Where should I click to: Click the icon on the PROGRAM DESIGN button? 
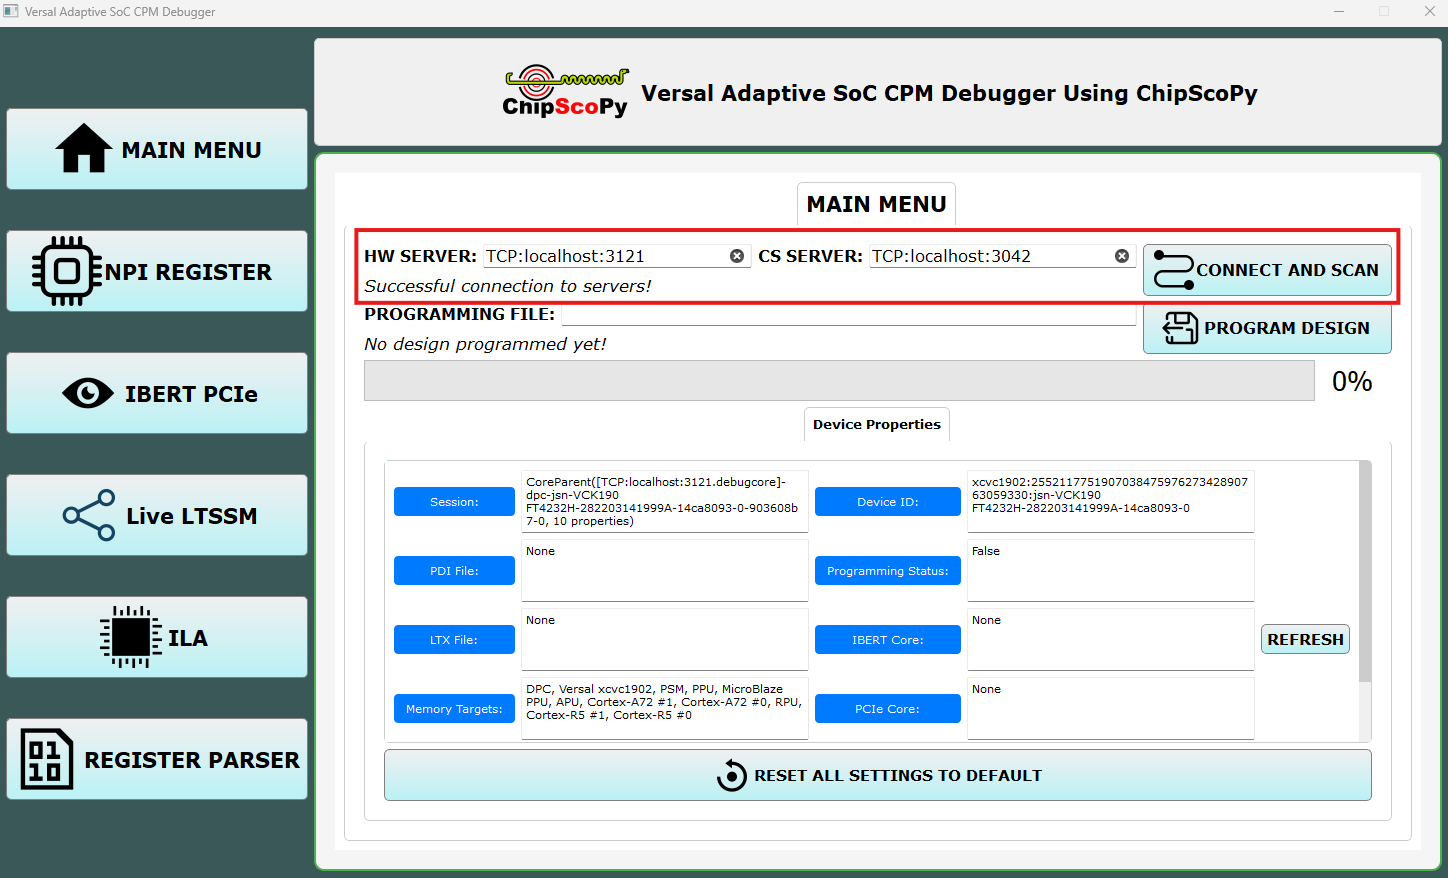coord(1181,328)
